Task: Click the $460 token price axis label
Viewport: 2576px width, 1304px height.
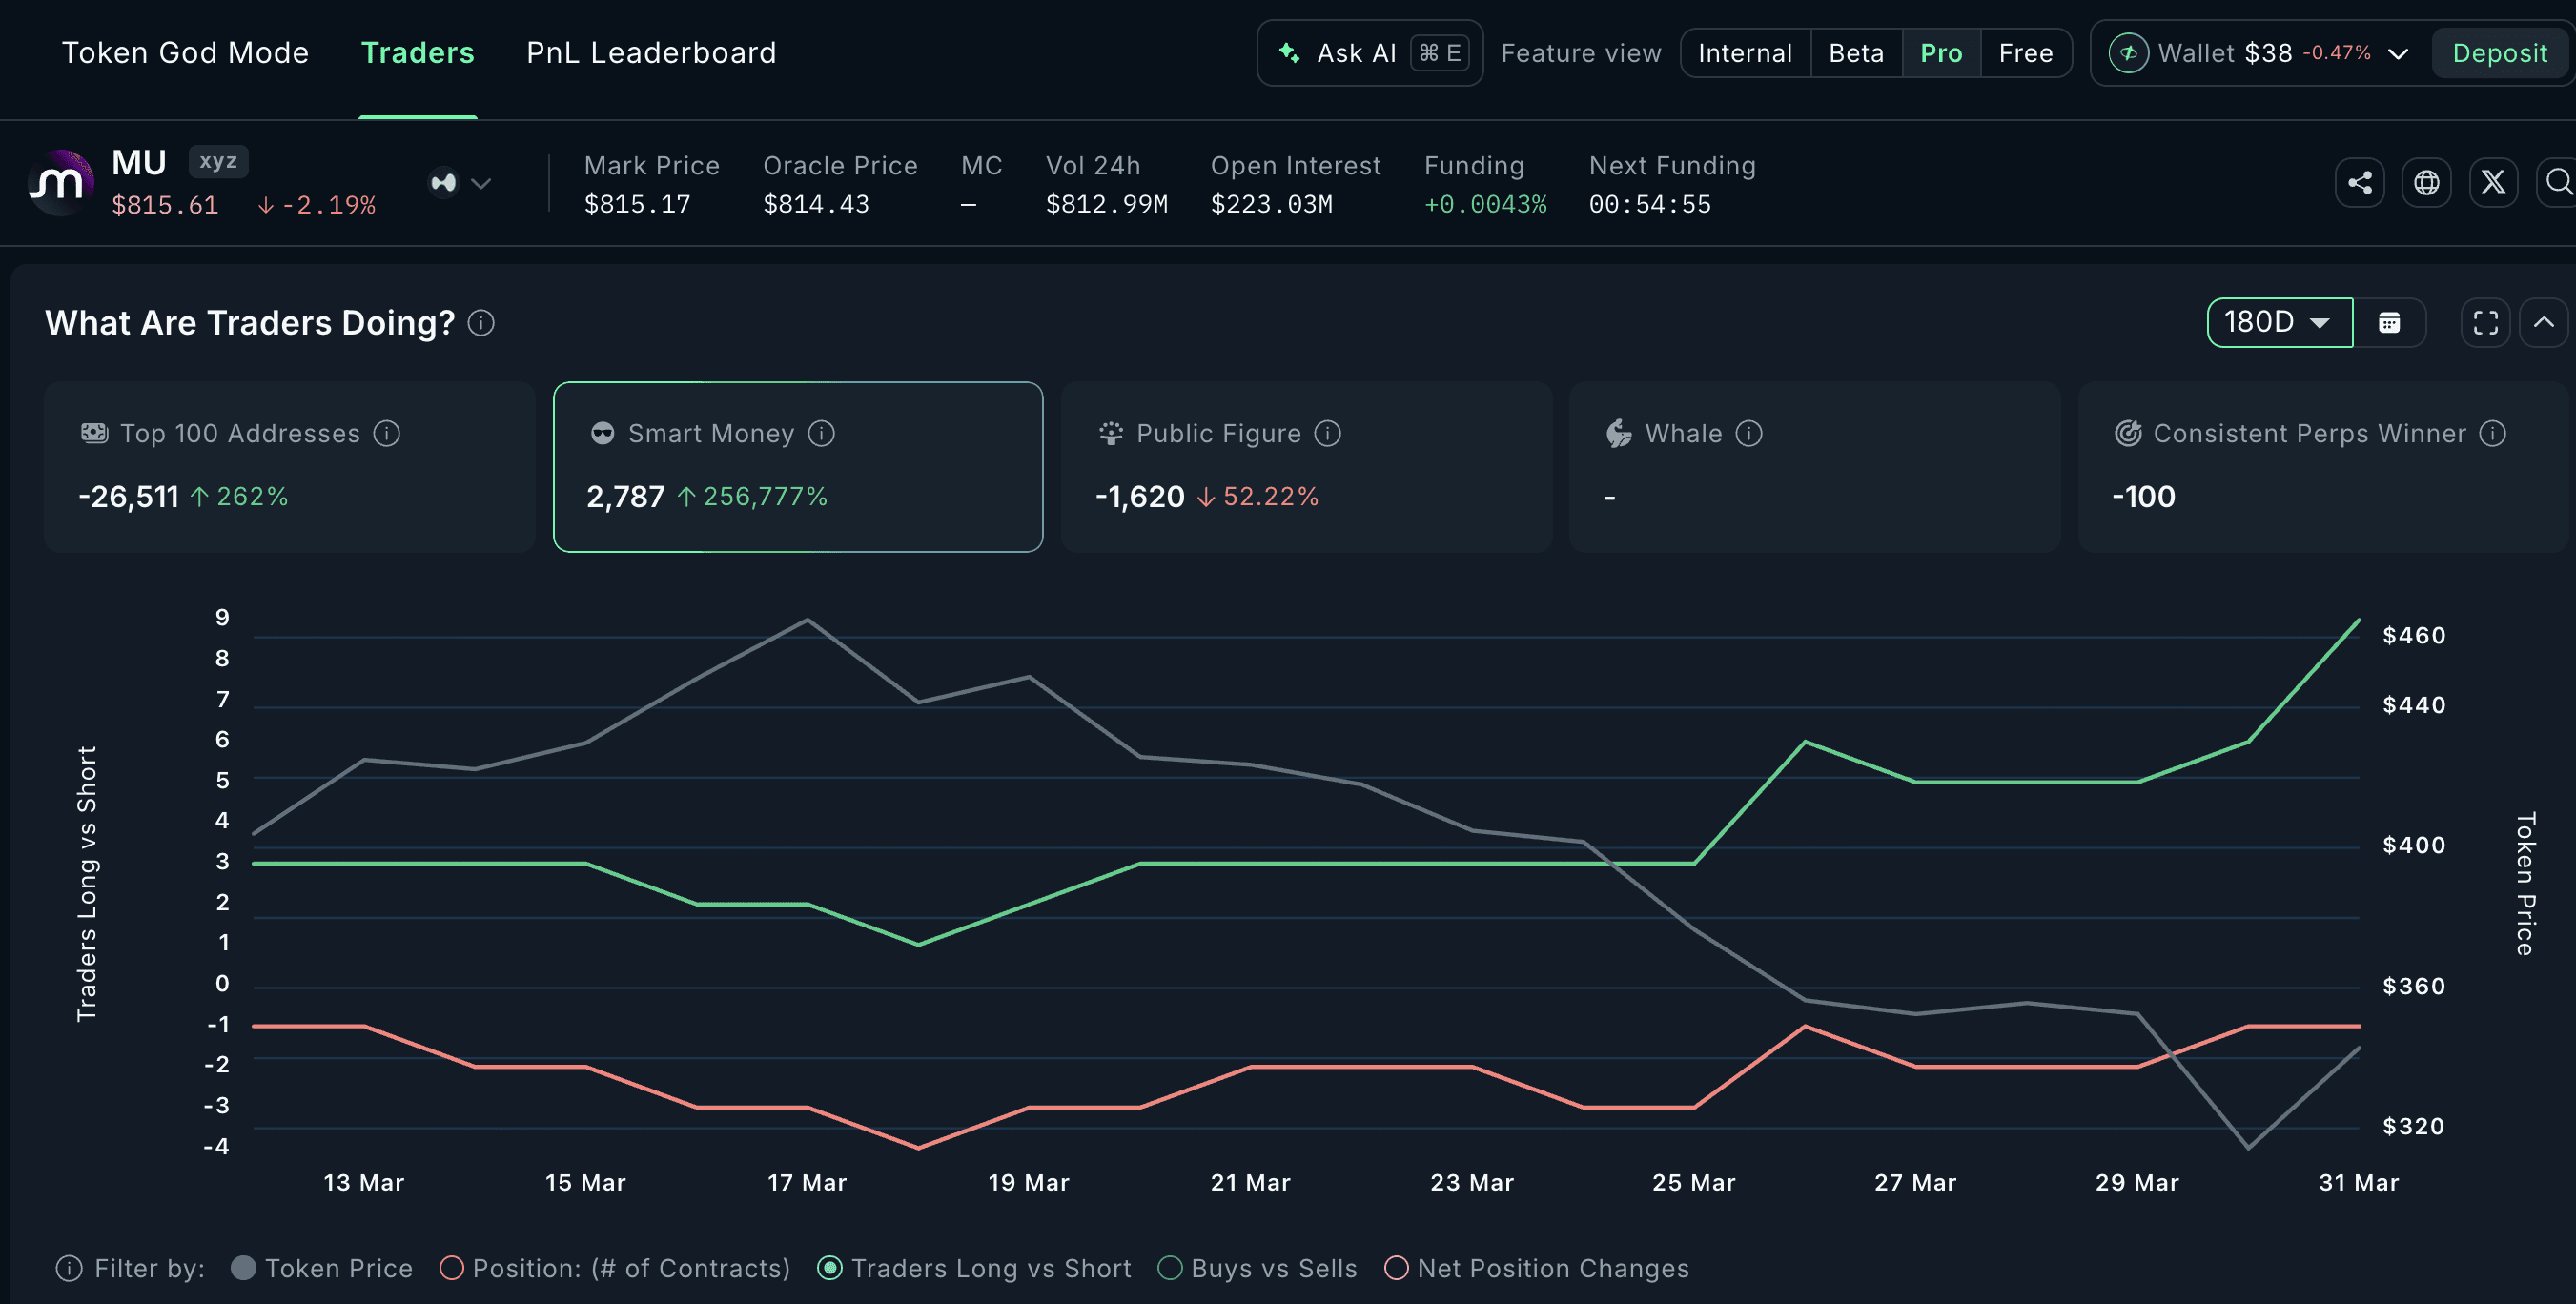Action: (x=2414, y=635)
